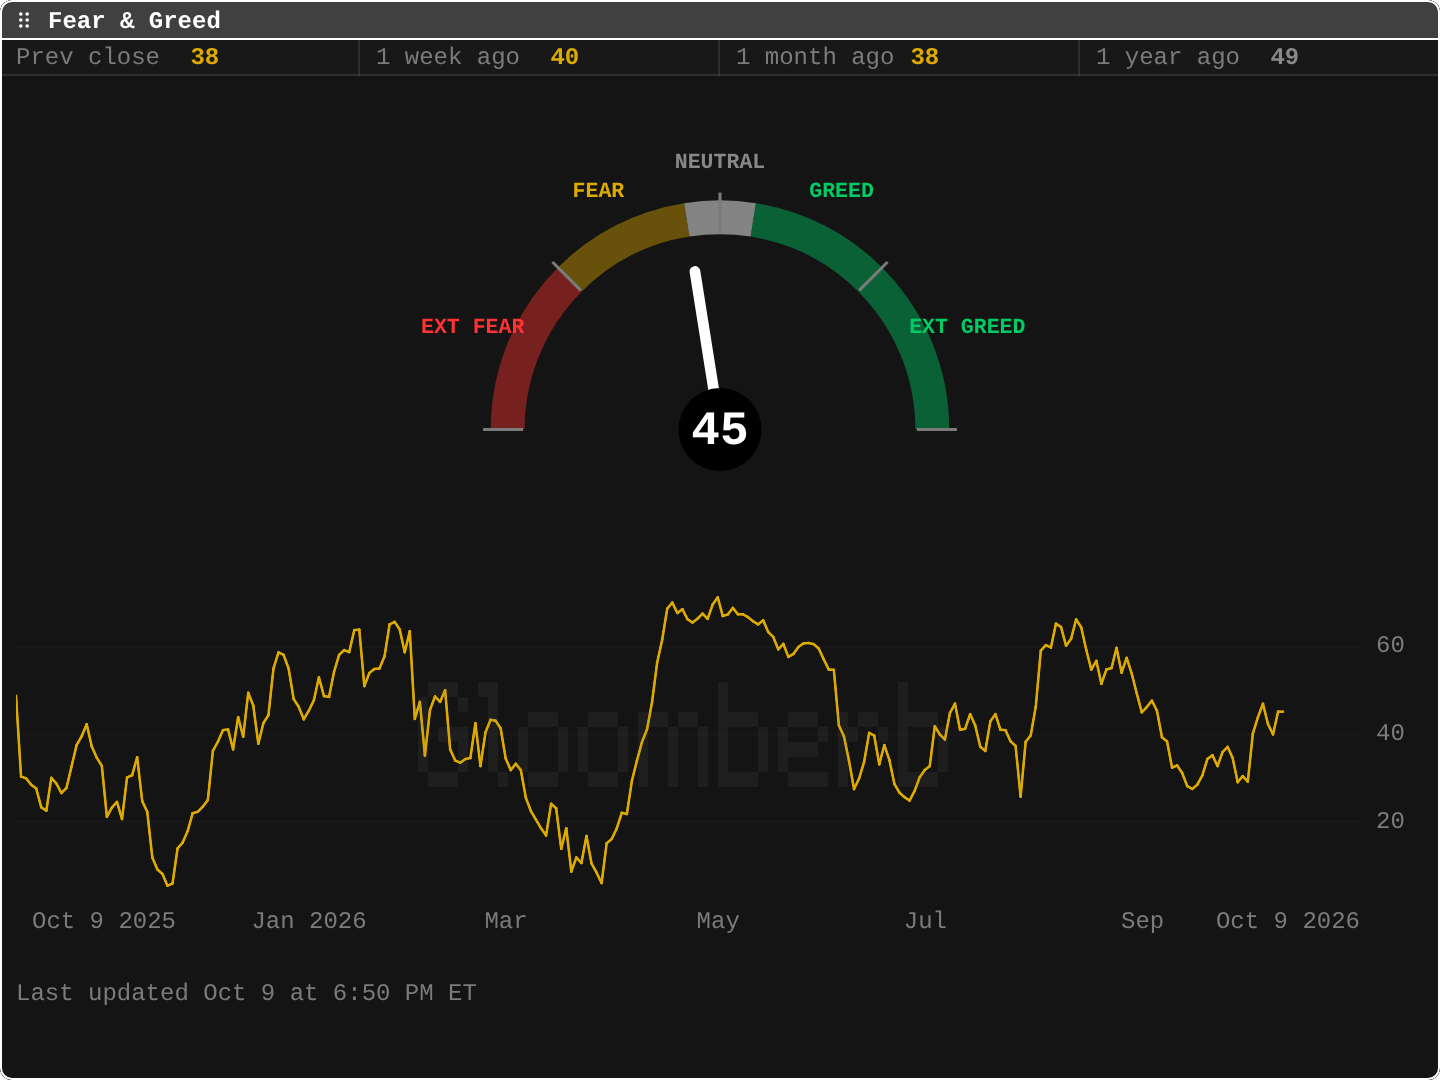
Task: Click the white gauge needle
Action: coord(705,328)
